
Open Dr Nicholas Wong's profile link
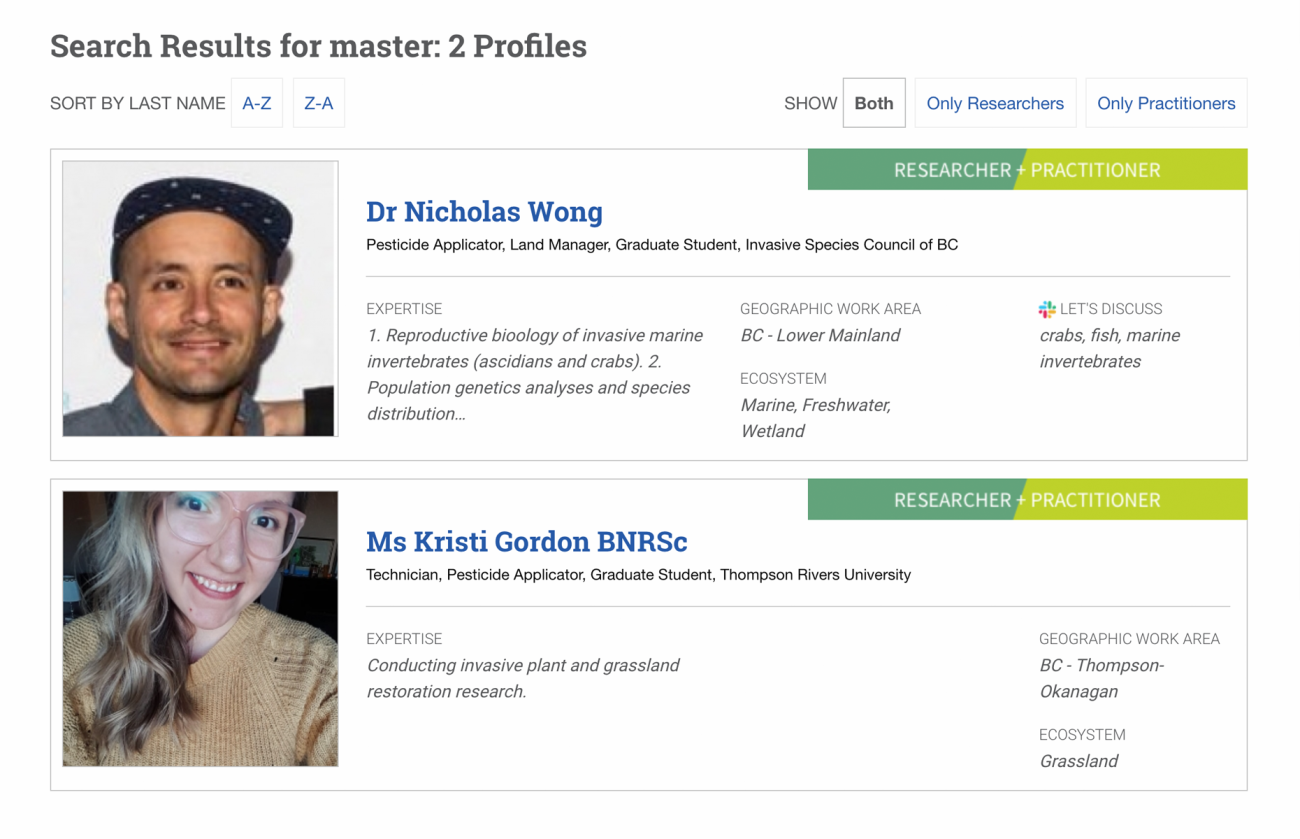click(x=484, y=212)
